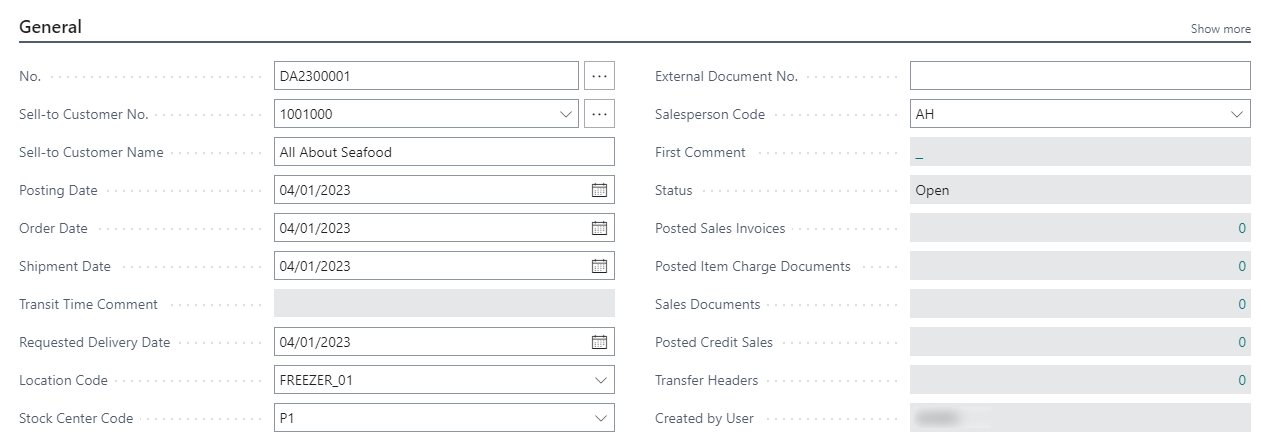Open Posted Item Charge Documents count
Screen dimensions: 1261x441
[x=1242, y=266]
